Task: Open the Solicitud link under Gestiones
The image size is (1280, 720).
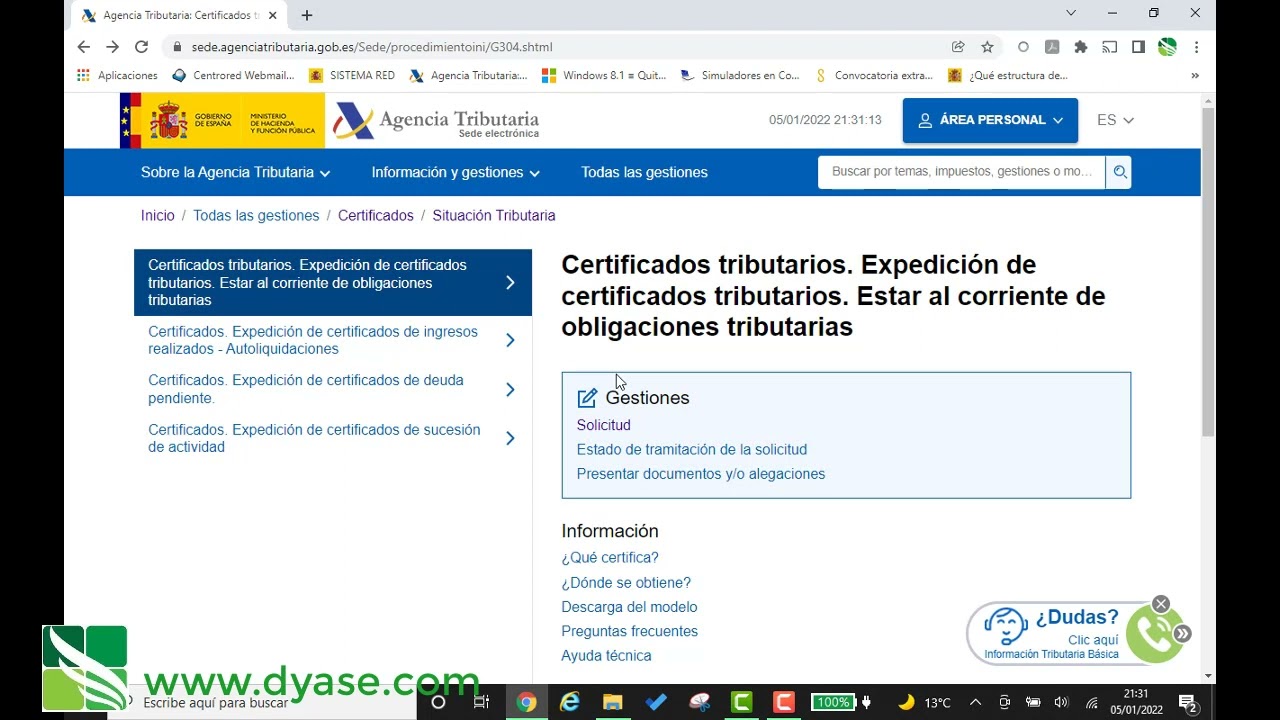Action: (x=603, y=424)
